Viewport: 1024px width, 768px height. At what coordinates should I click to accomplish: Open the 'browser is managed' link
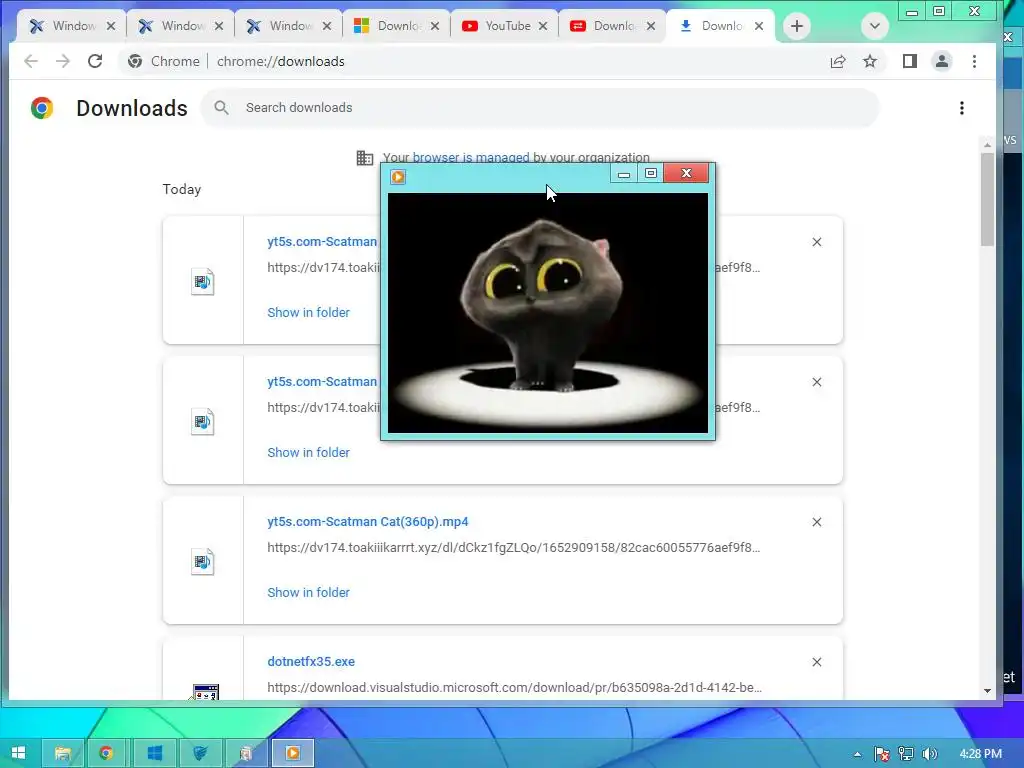tap(471, 157)
